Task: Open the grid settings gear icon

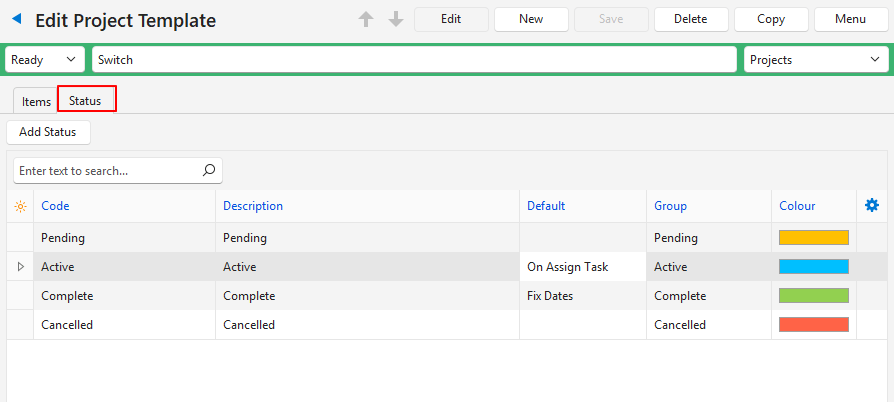Action: [871, 205]
